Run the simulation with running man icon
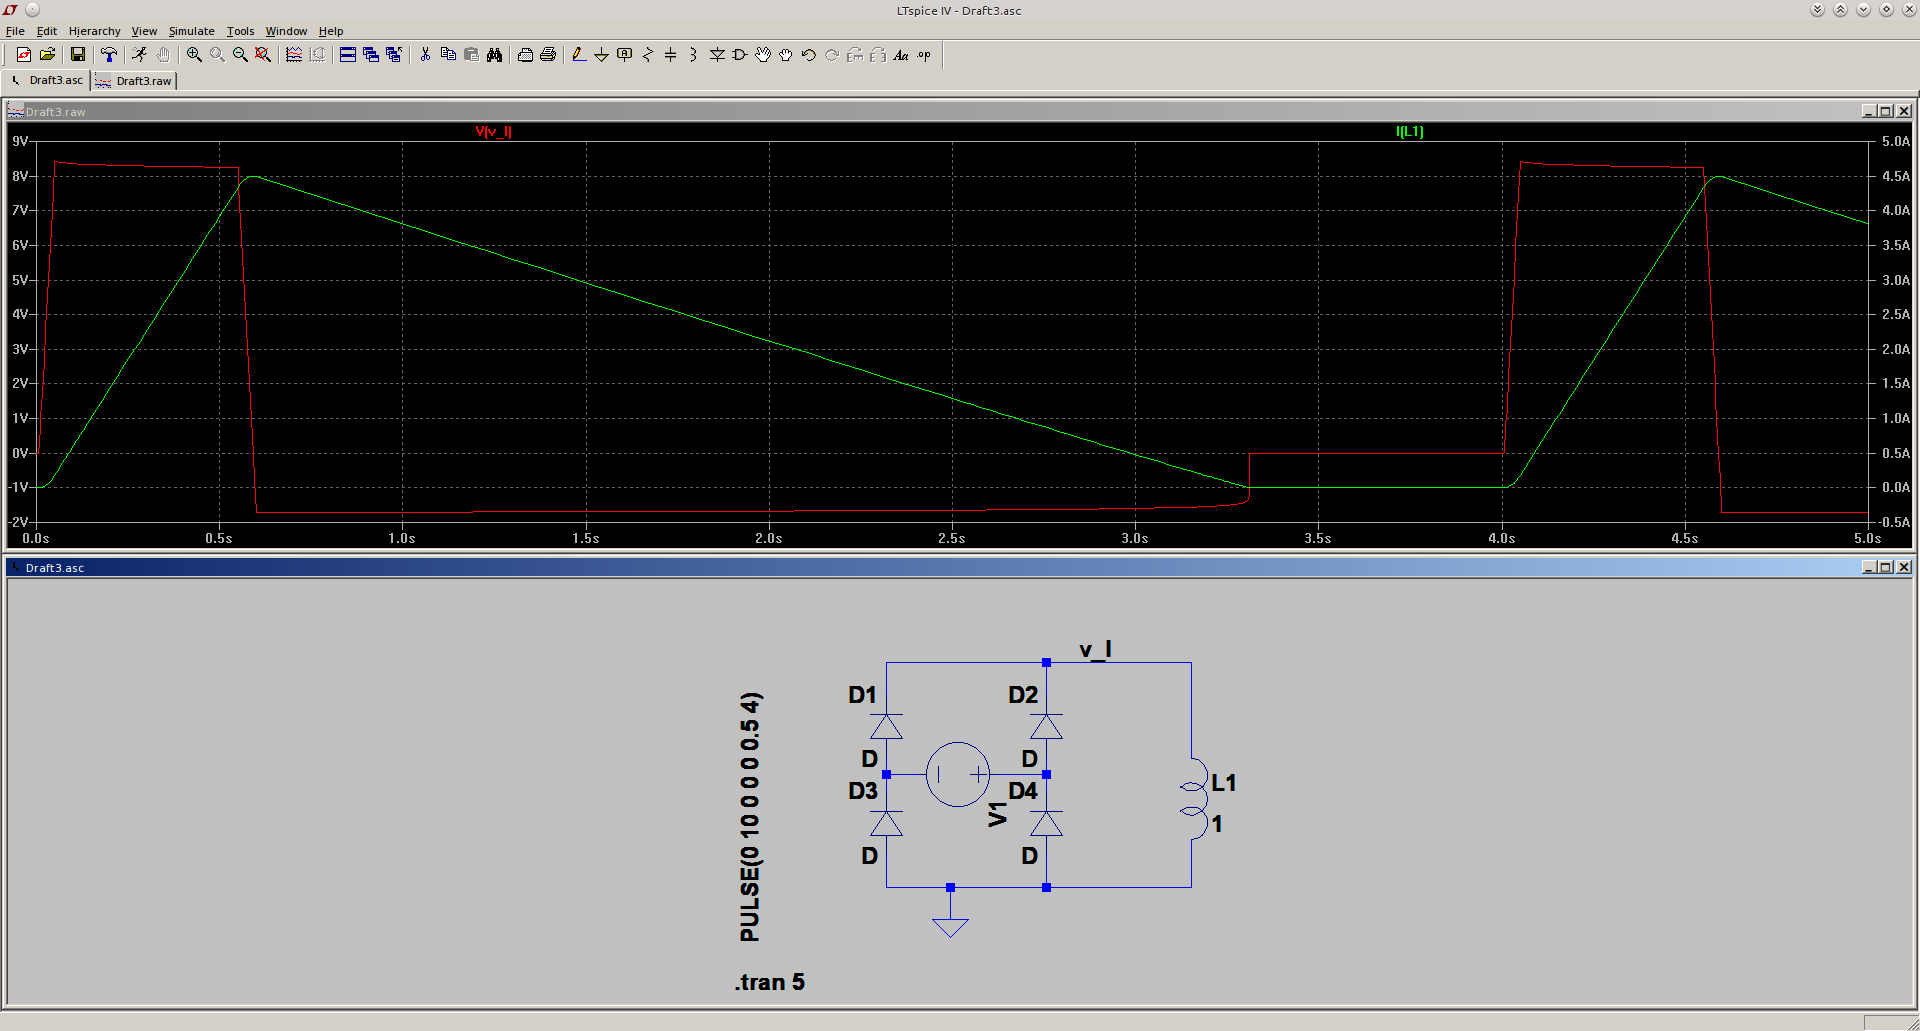 pos(139,55)
